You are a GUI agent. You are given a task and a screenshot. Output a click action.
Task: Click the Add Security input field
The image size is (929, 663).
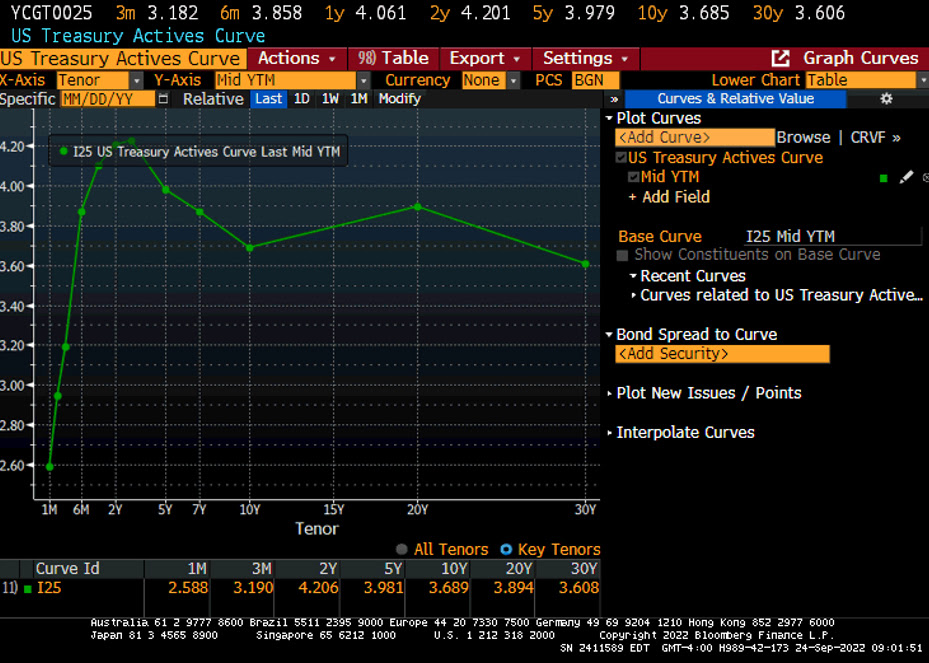click(722, 354)
